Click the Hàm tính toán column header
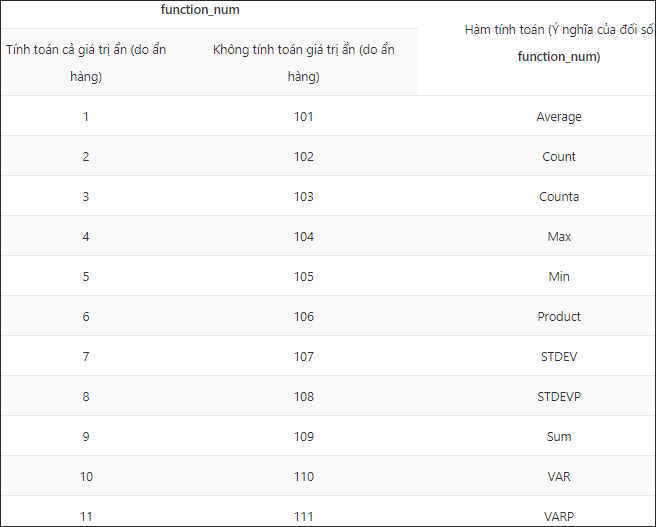The width and height of the screenshot is (656, 527). click(x=558, y=43)
